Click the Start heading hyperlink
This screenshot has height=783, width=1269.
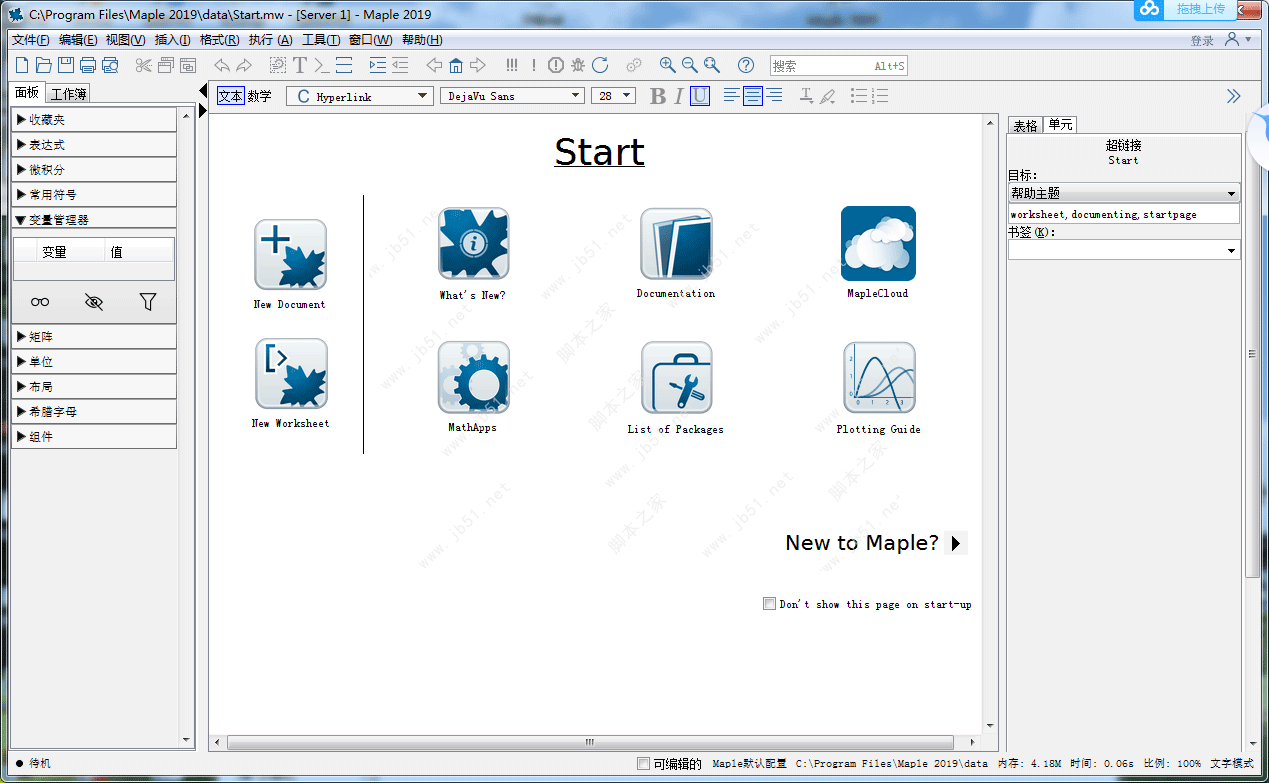tap(599, 152)
